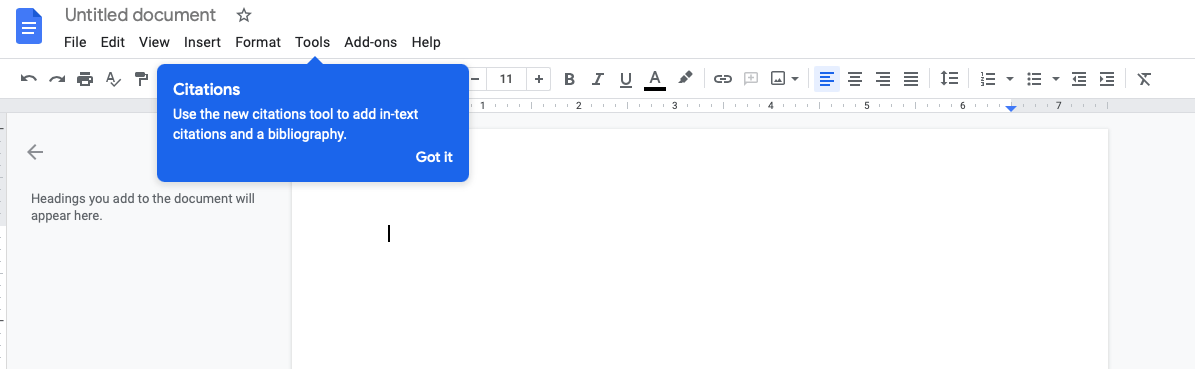This screenshot has width=1195, height=369.
Task: Open the Add-ons menu
Action: (370, 42)
